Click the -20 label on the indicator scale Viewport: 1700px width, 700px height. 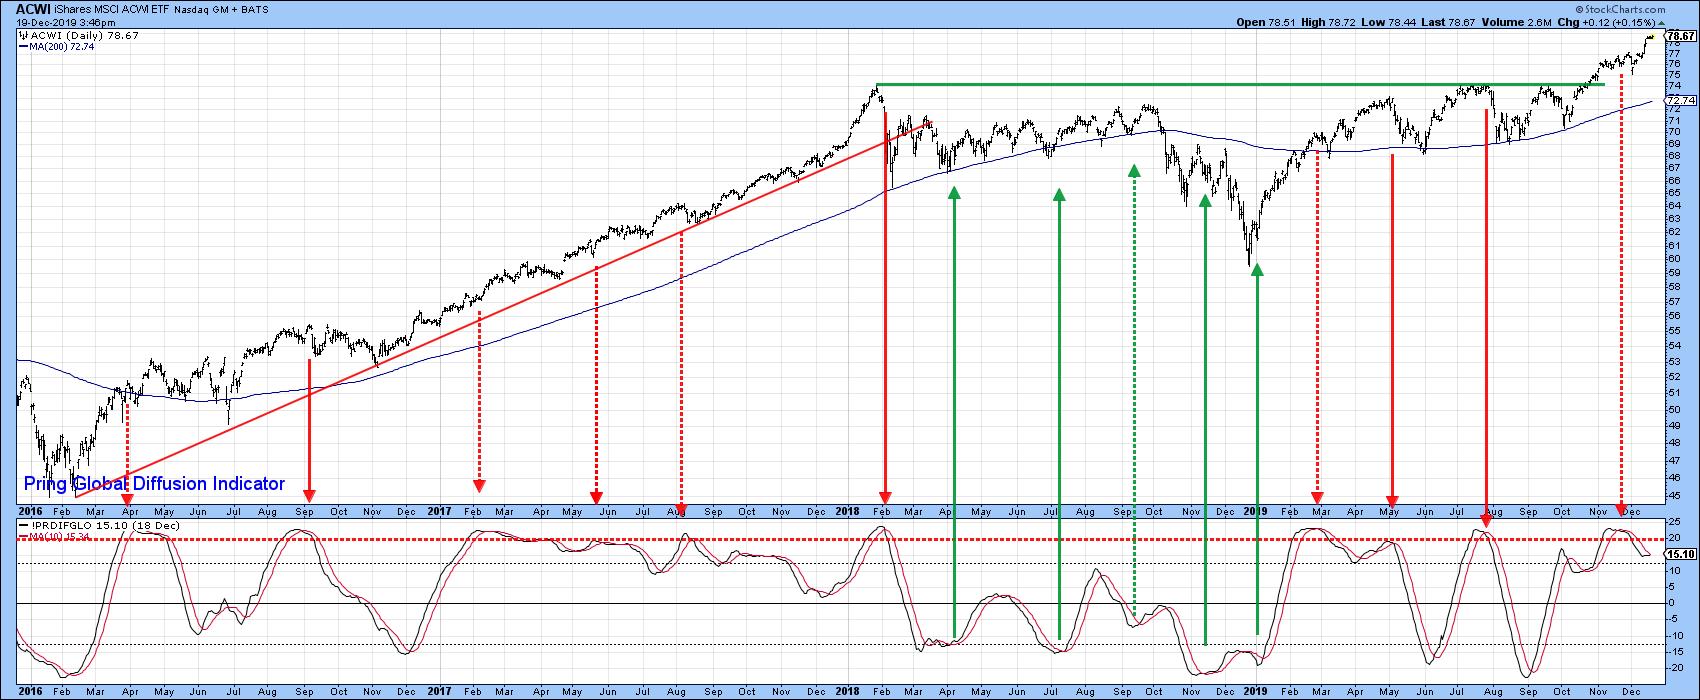(x=1674, y=668)
